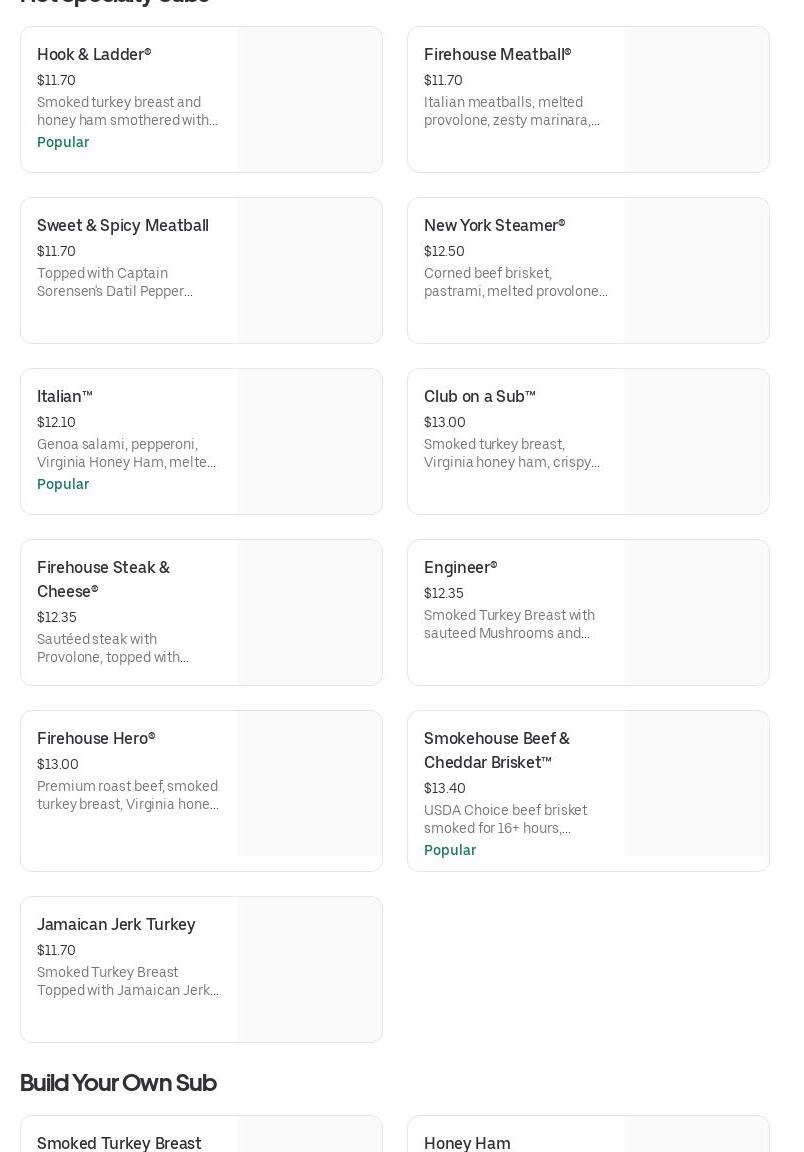Choose the Firehouse Hero sub
This screenshot has height=1152, width=804.
click(96, 739)
